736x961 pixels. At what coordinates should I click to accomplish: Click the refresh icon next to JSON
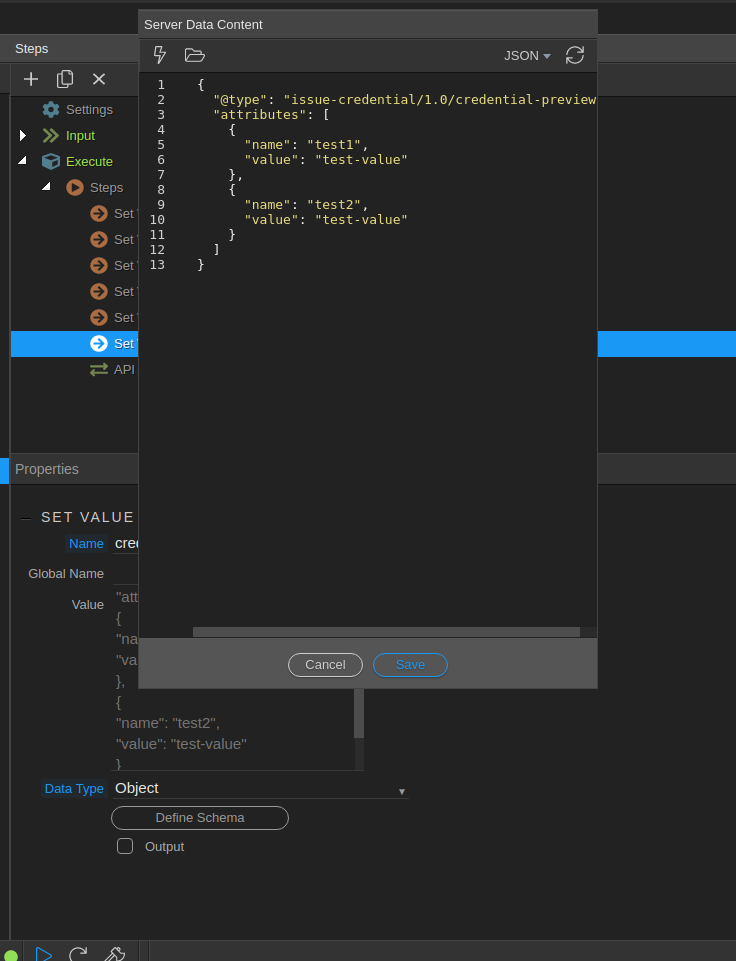[x=575, y=55]
